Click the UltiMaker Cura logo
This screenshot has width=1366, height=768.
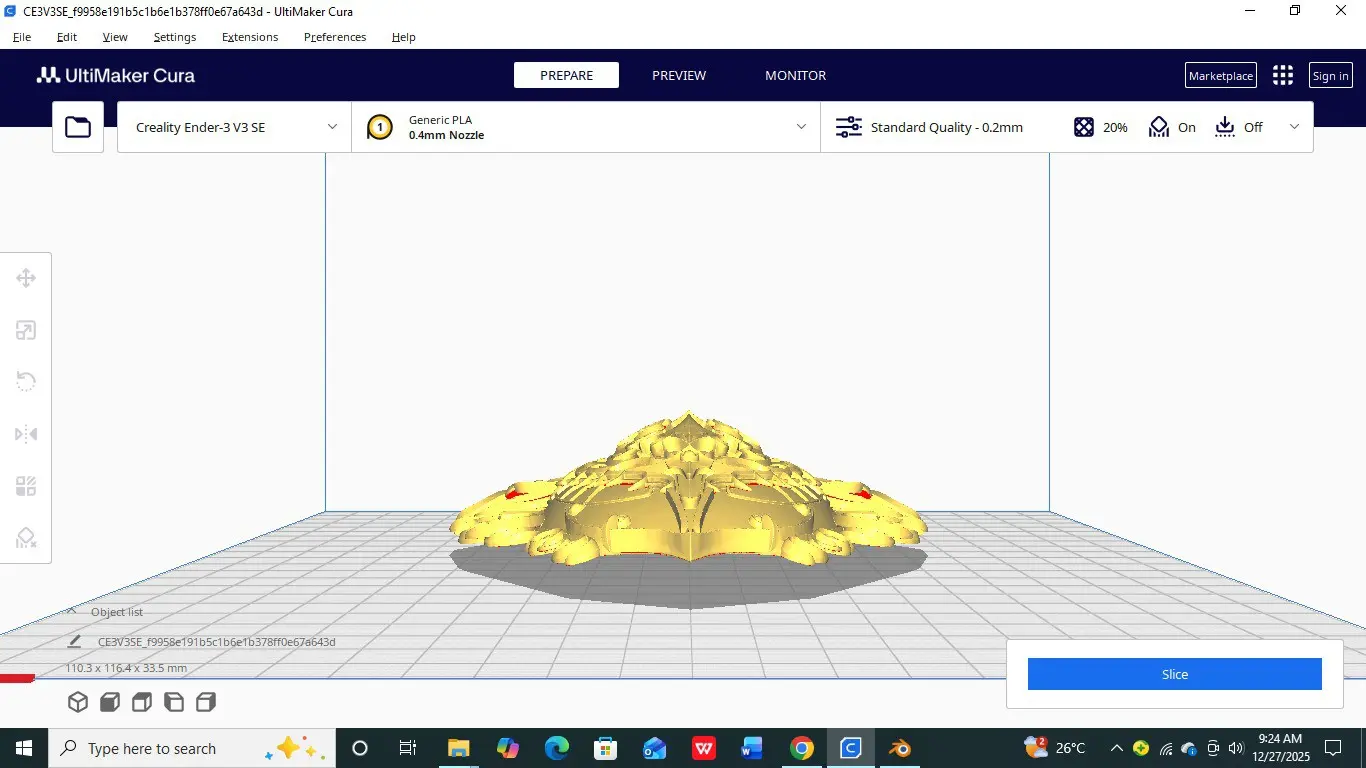116,75
